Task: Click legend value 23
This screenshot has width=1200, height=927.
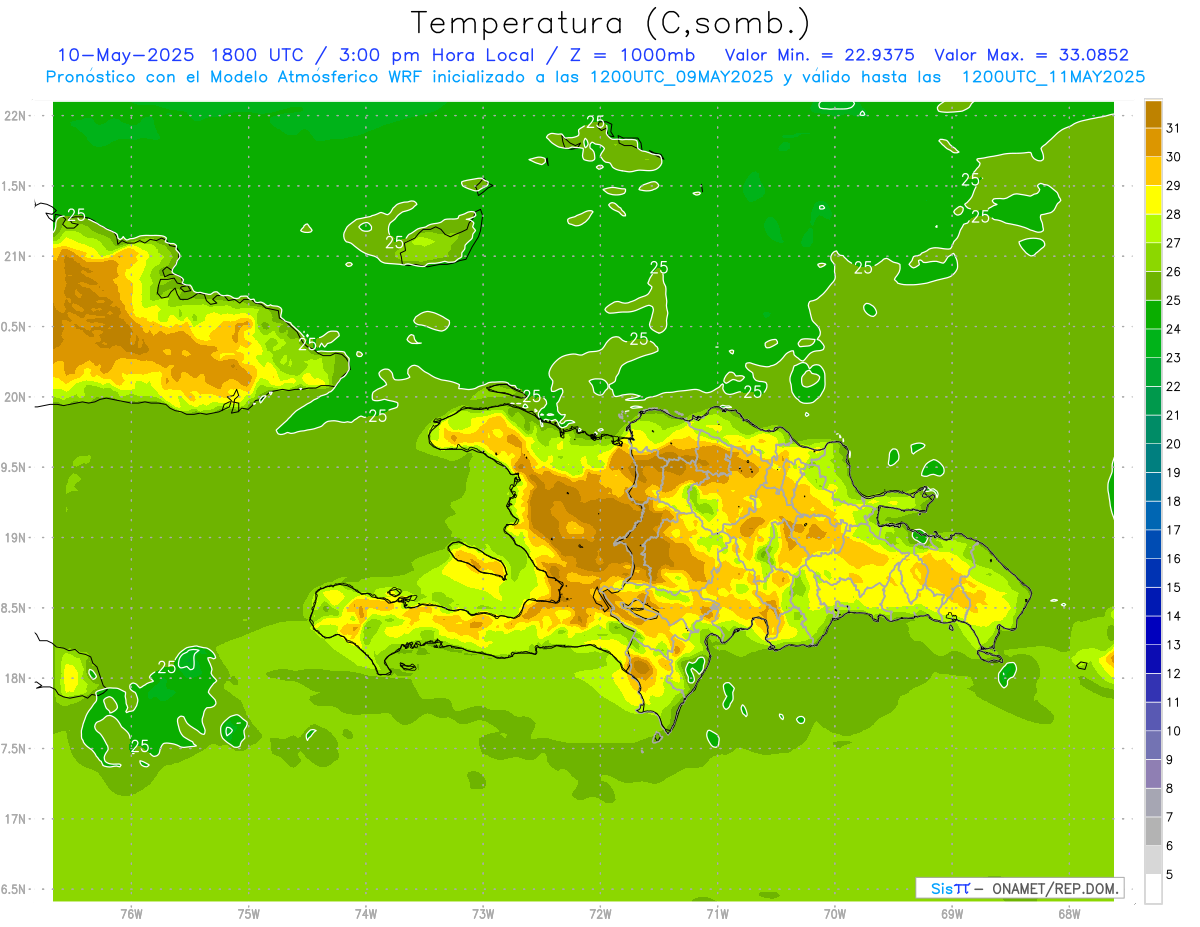Action: 1173,358
